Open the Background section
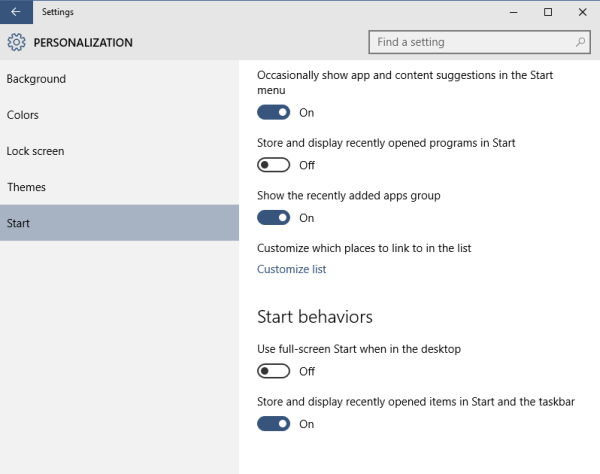The width and height of the screenshot is (600, 474). (x=36, y=79)
